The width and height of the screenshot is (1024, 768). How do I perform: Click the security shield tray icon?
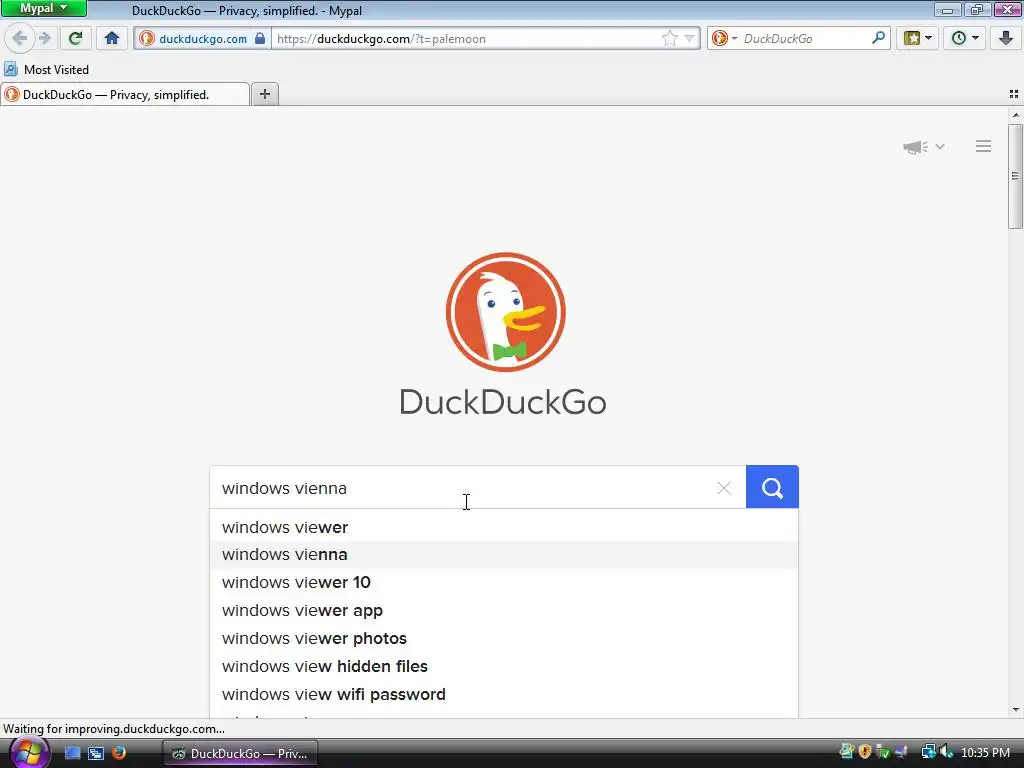pos(865,752)
